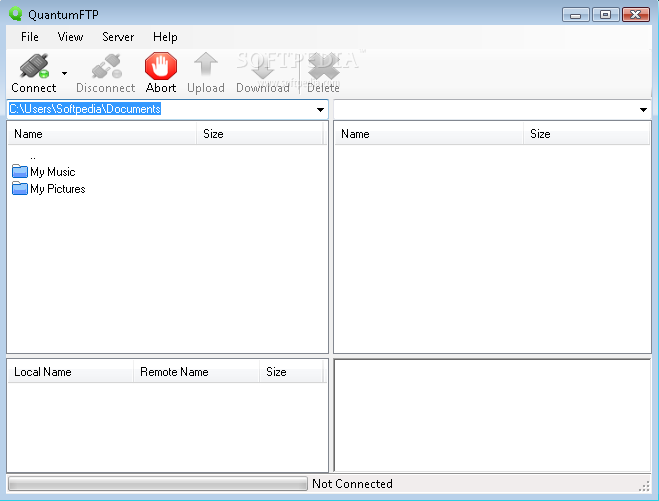Click the Local Name queue column header

71,372
